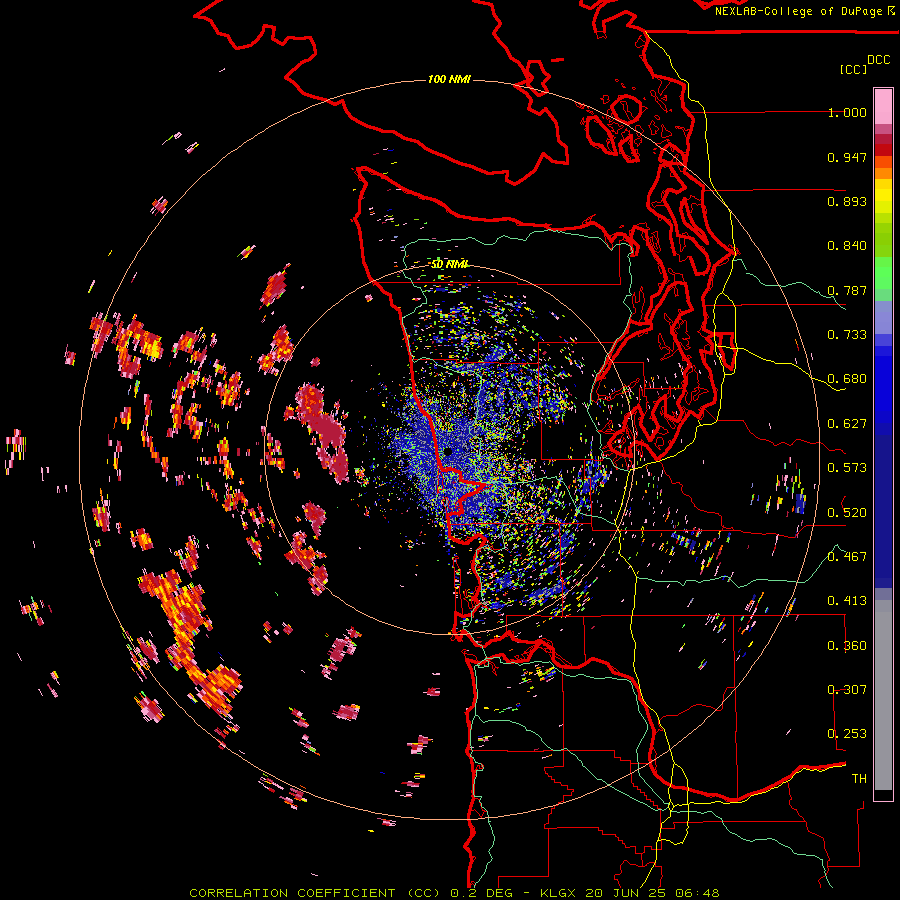Click the 1.000 color scale value
The width and height of the screenshot is (900, 900).
[x=847, y=112]
